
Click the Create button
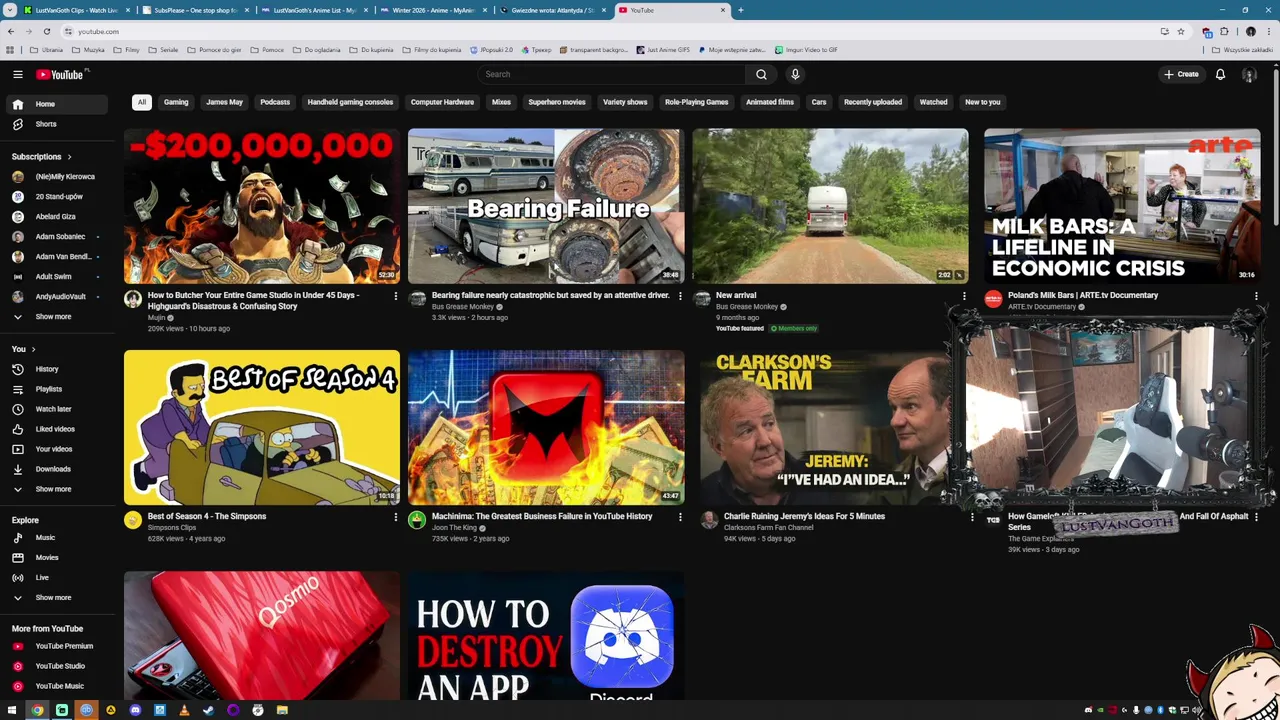pyautogui.click(x=1181, y=74)
